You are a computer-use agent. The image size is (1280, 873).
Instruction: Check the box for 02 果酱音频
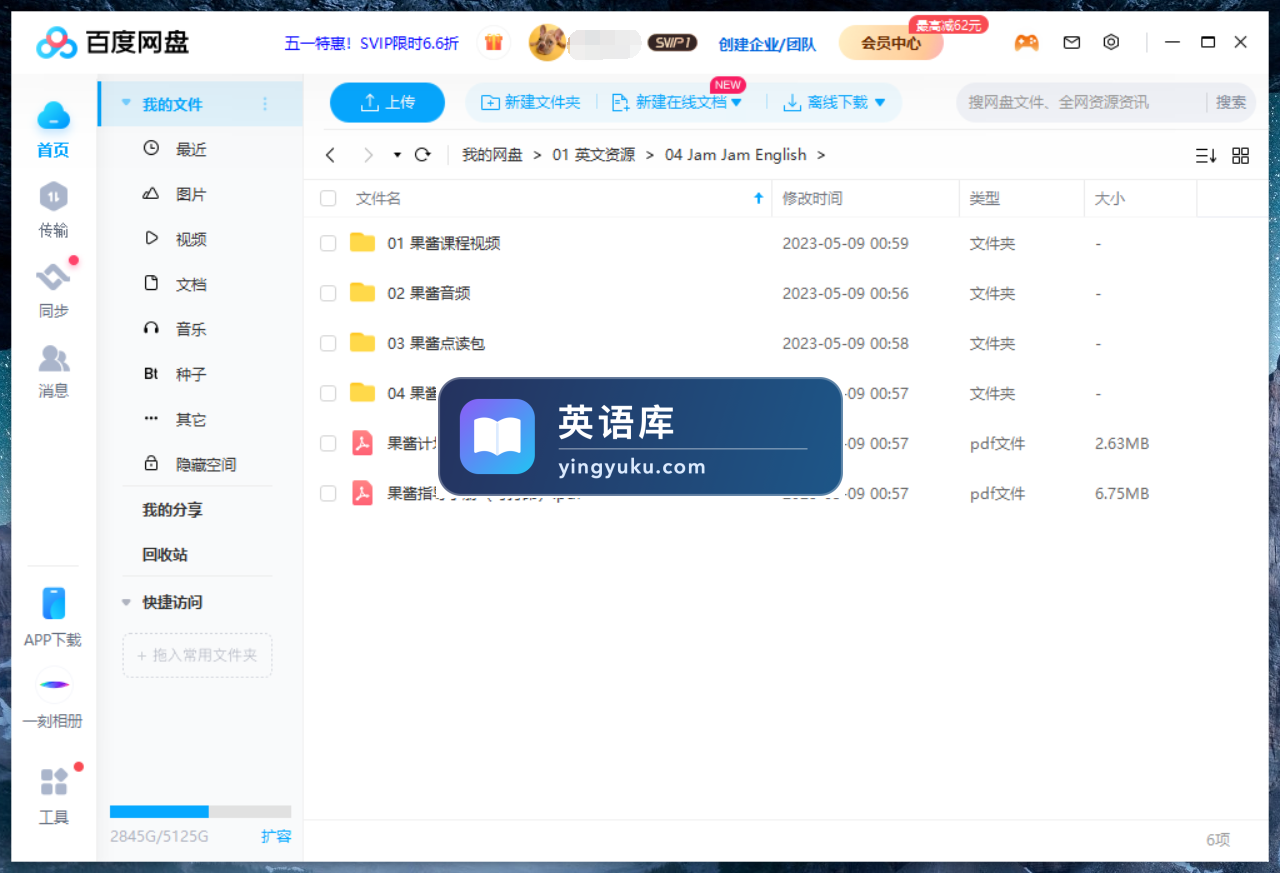tap(328, 293)
